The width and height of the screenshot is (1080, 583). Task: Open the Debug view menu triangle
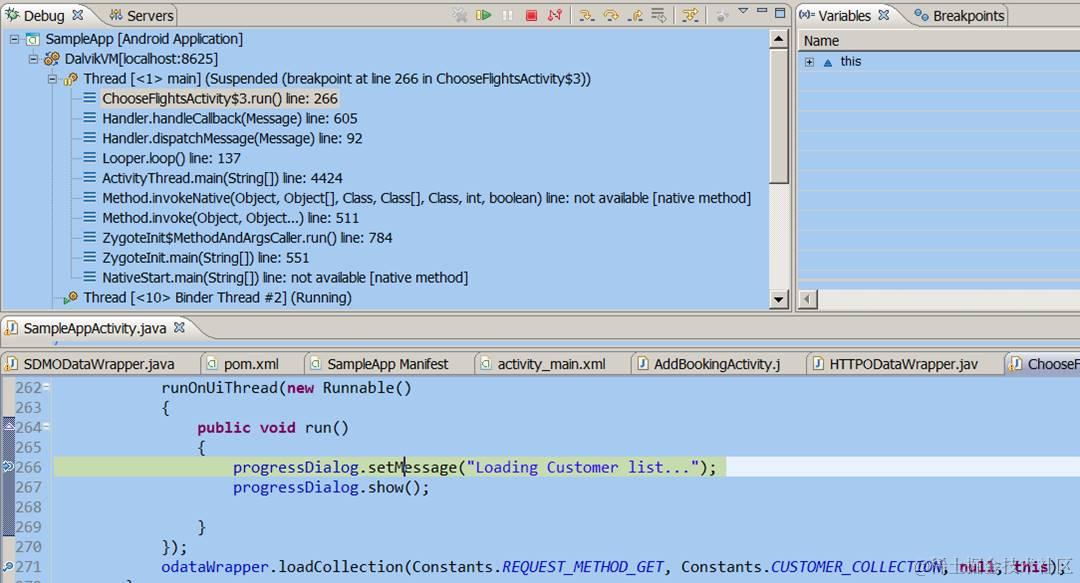743,12
